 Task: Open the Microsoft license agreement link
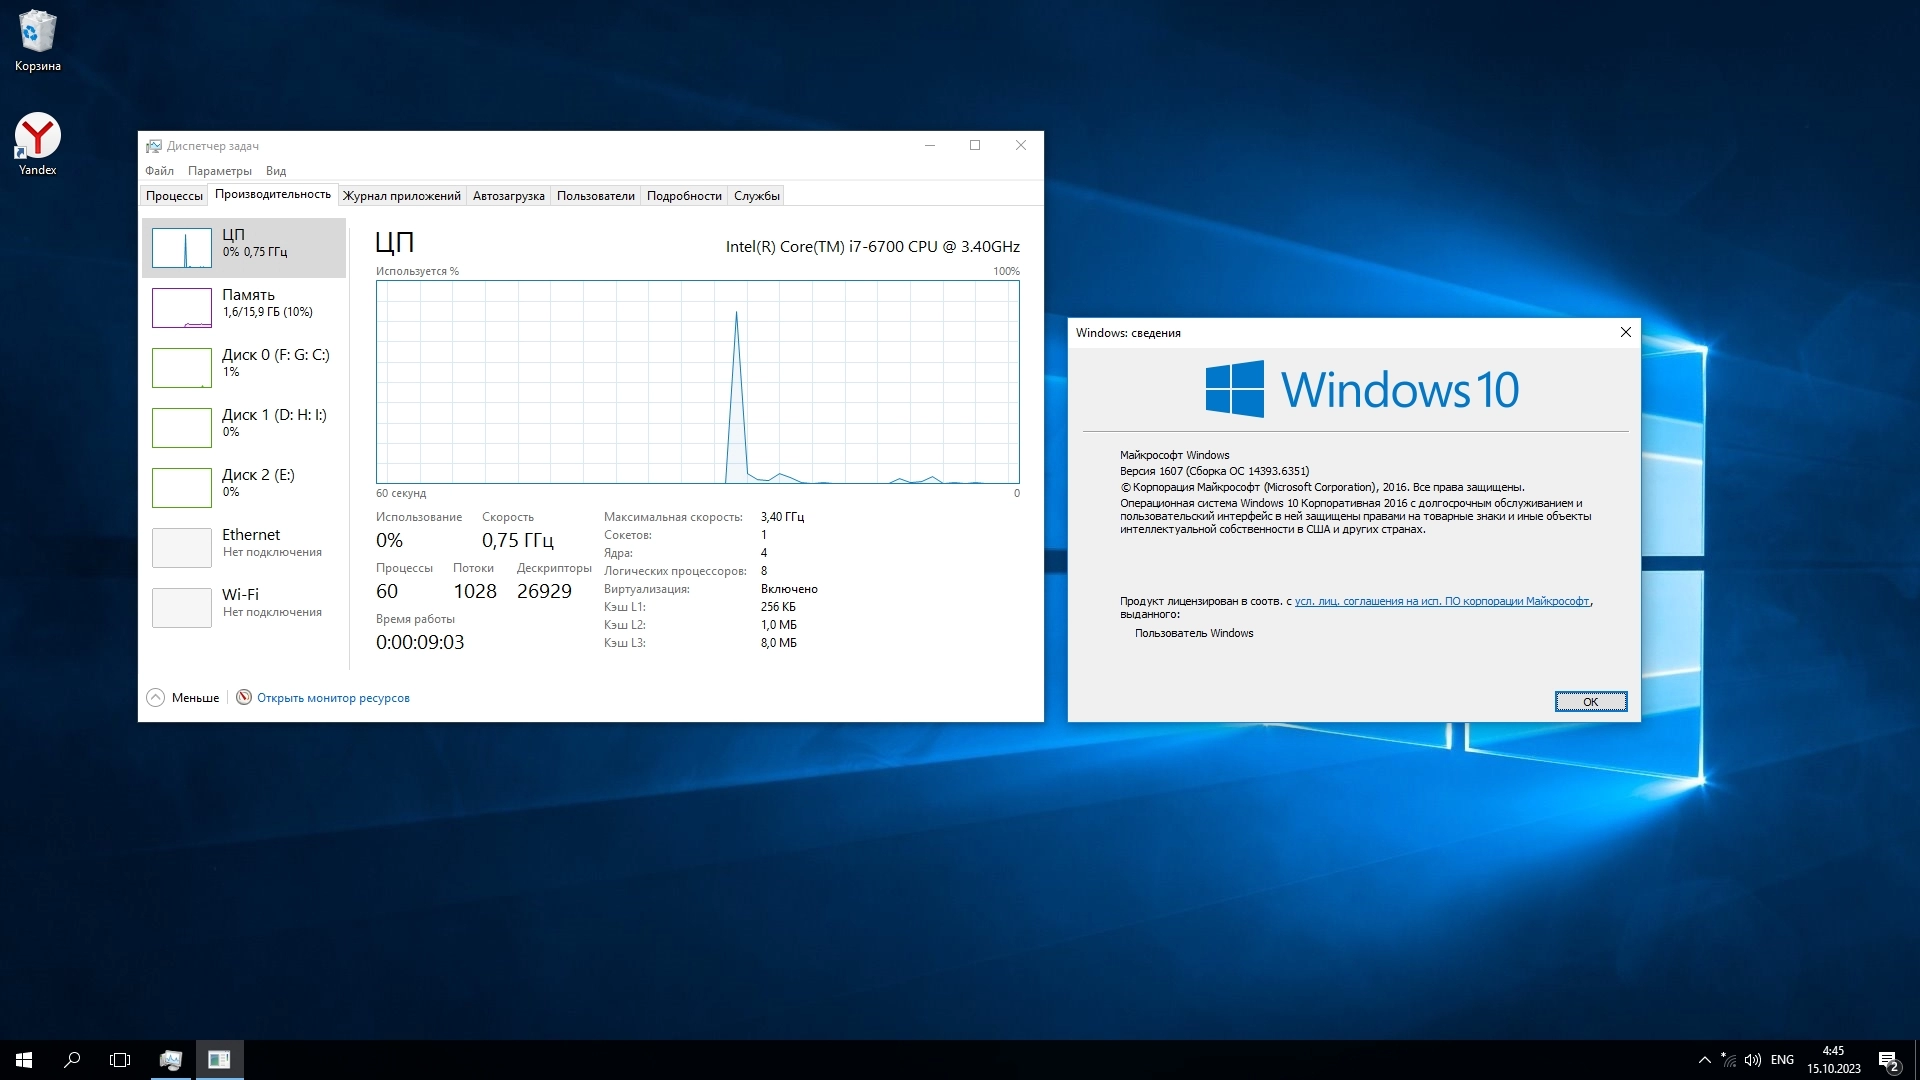coord(1441,601)
